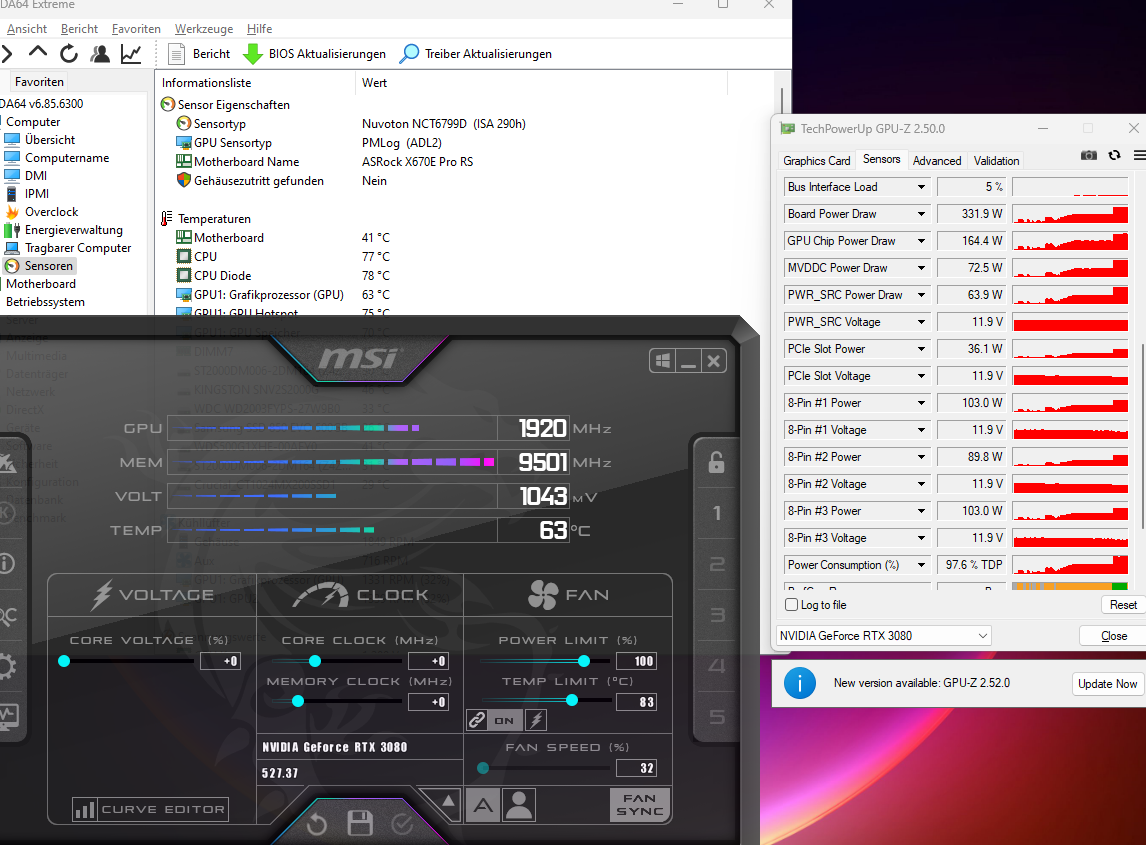The image size is (1146, 845).
Task: Click the Afterburner save floppy icon
Action: [360, 824]
